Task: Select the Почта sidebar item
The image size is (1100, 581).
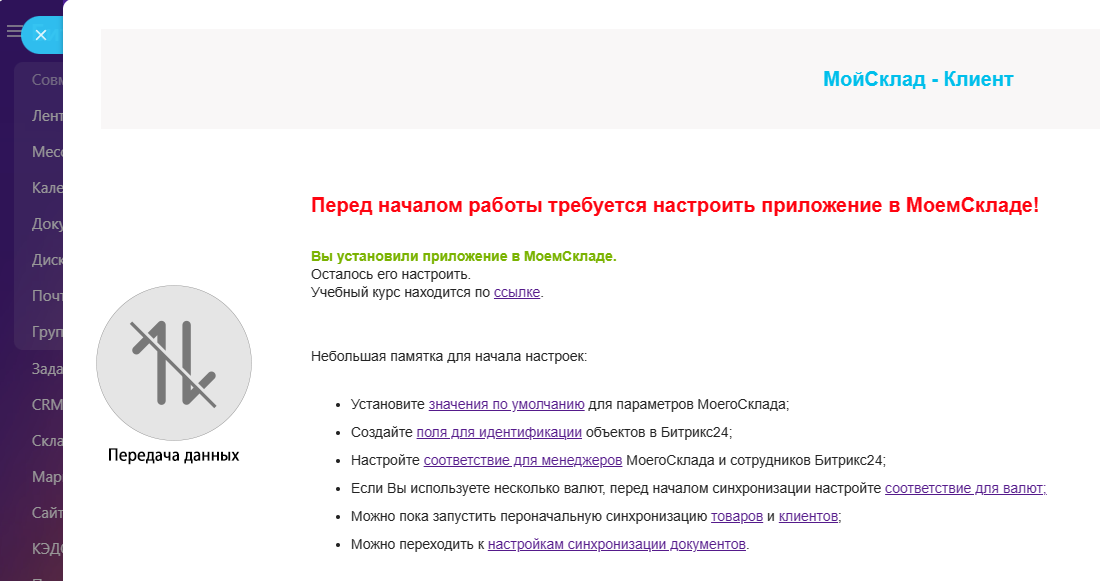Action: pos(47,296)
